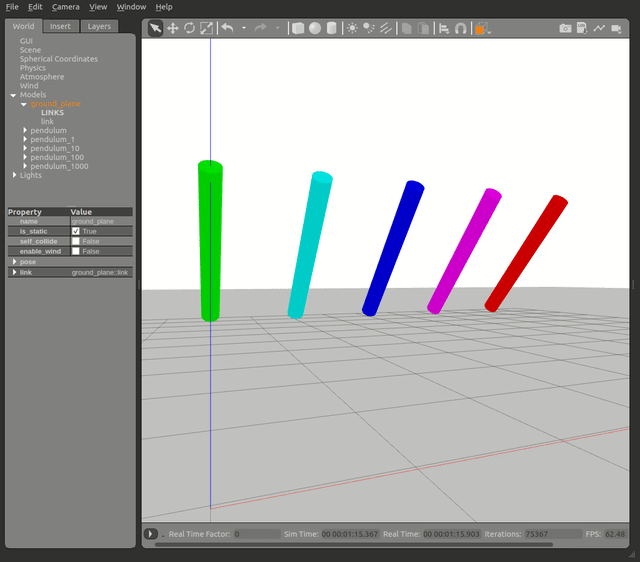Screen dimensions: 640x562
Task: Open the log data recording icon
Action: [582, 28]
